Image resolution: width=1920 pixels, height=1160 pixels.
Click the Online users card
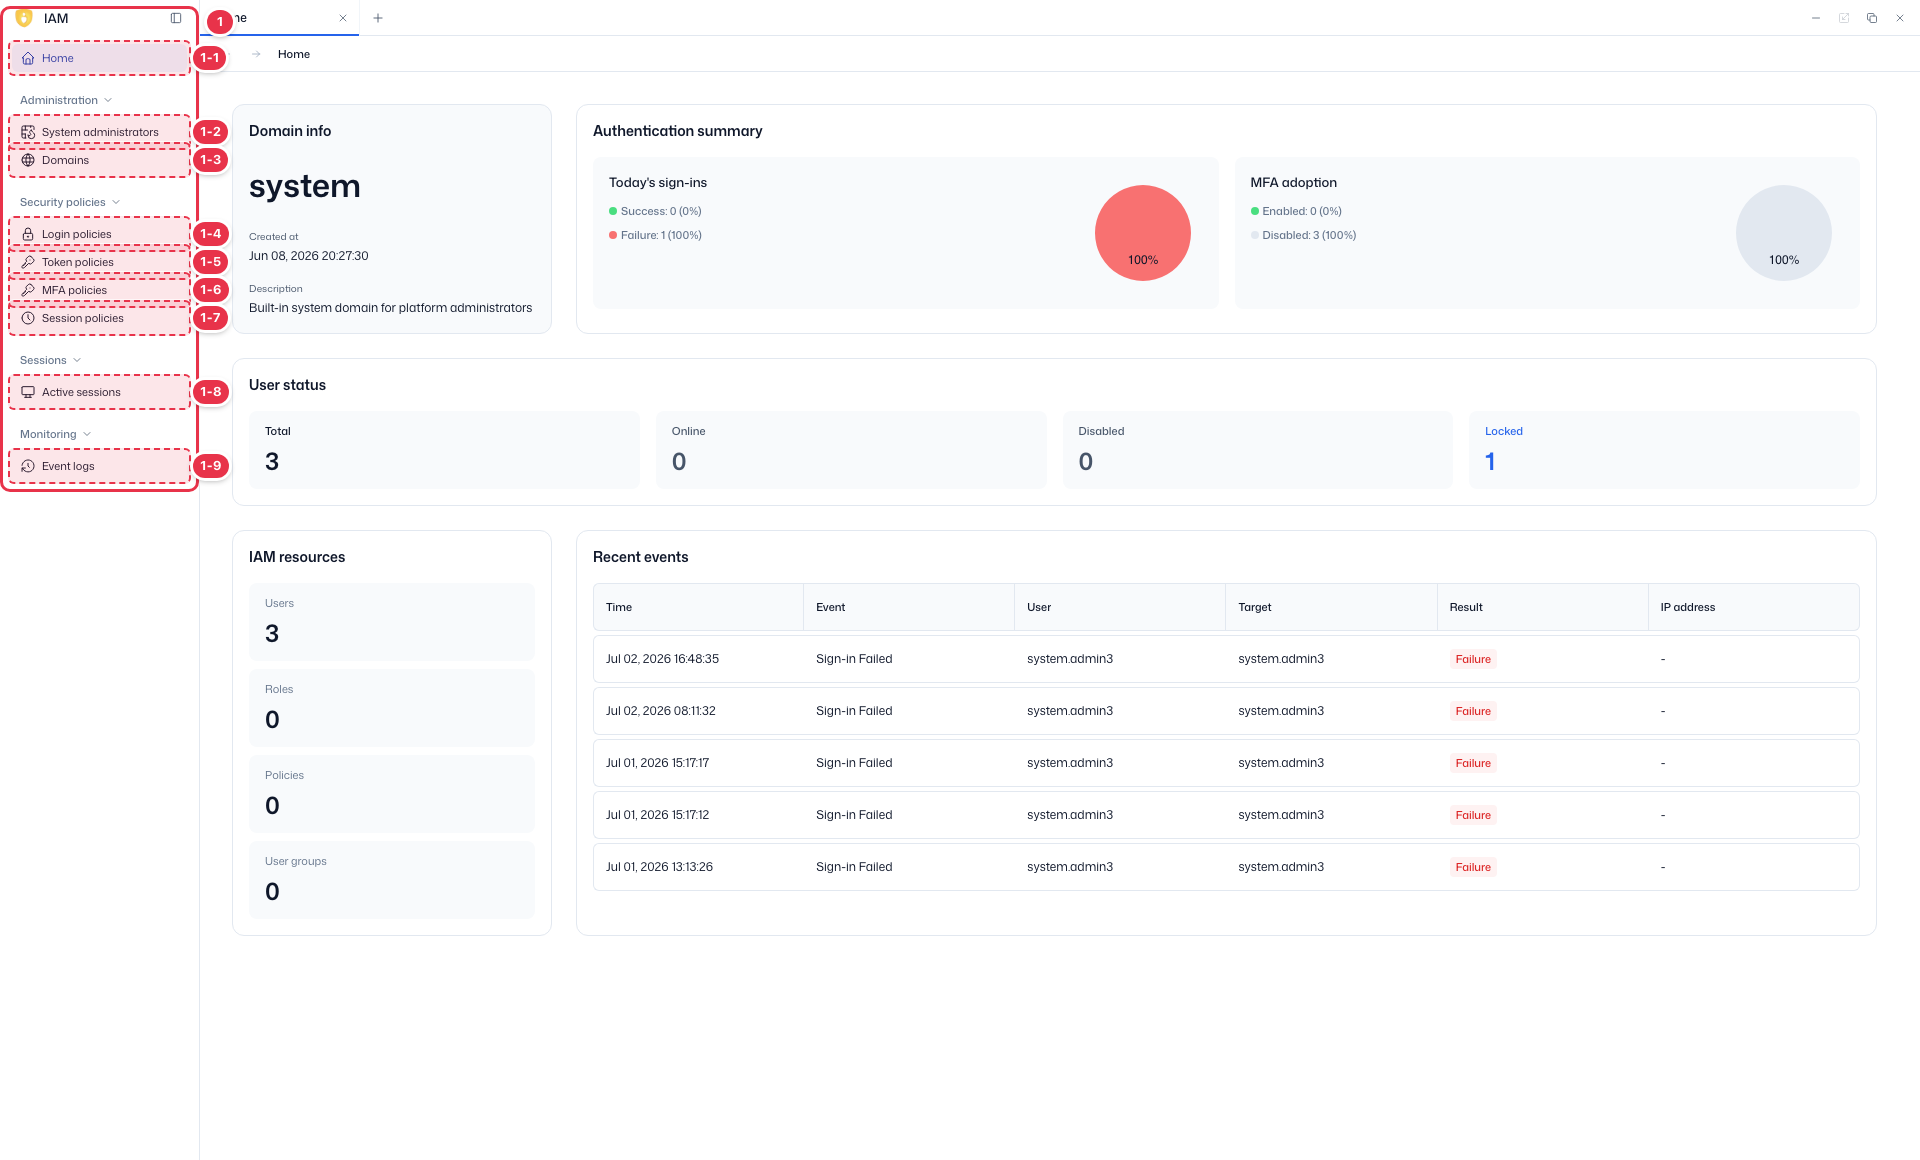(851, 450)
